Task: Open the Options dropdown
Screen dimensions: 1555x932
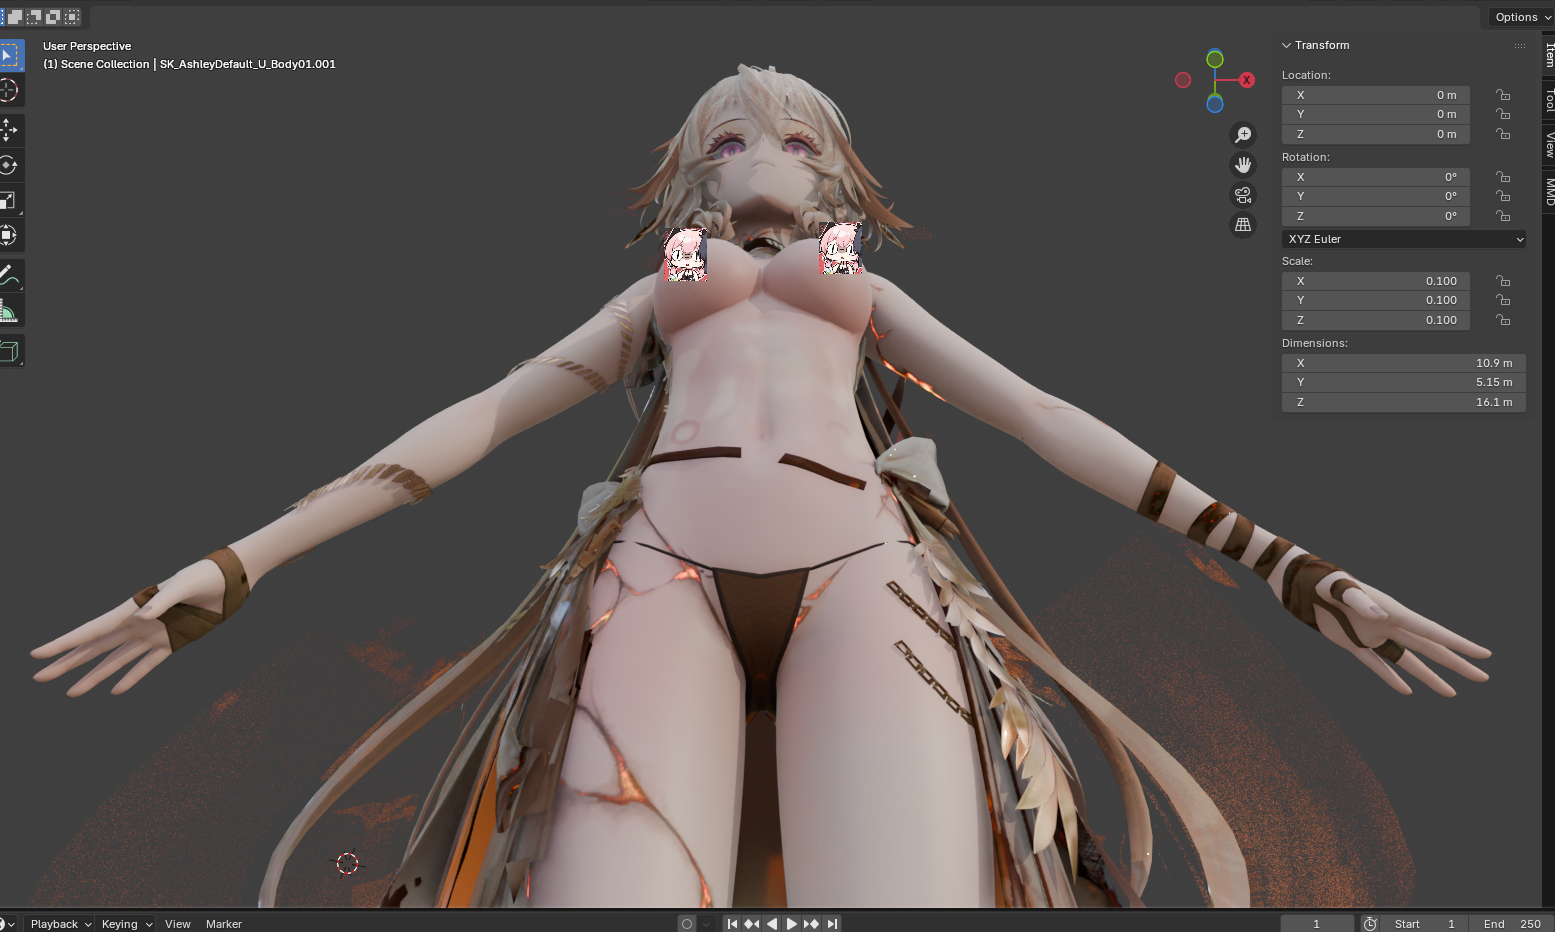Action: tap(1522, 17)
